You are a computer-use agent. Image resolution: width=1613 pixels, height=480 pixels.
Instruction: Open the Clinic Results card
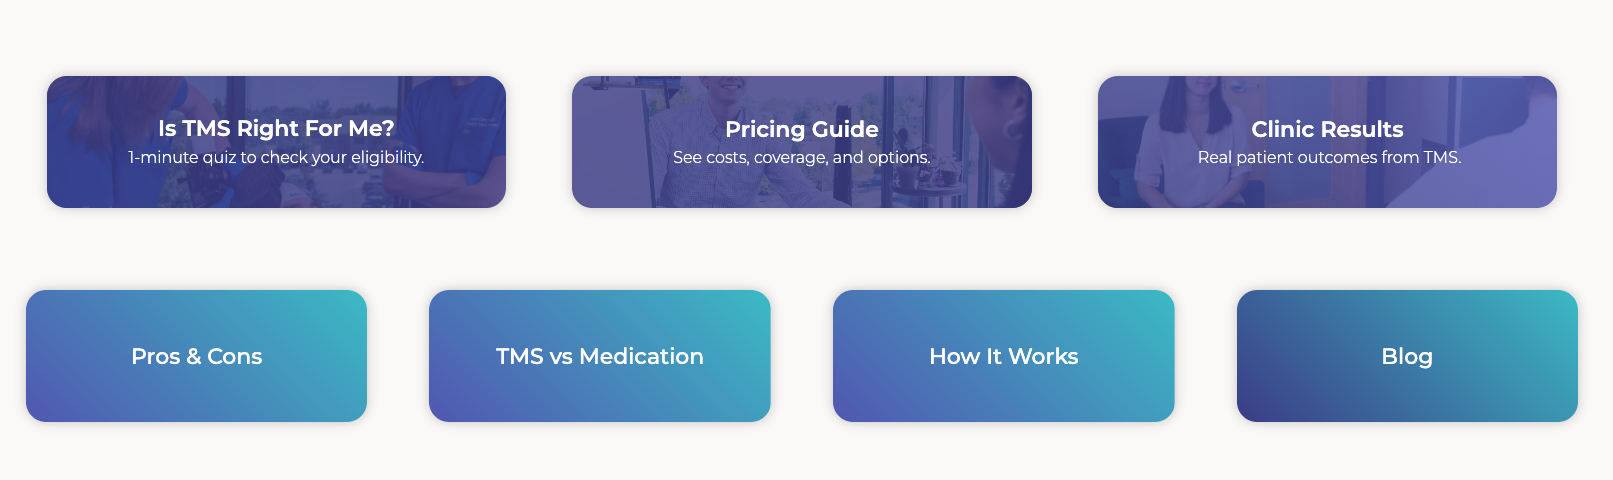click(x=1327, y=142)
